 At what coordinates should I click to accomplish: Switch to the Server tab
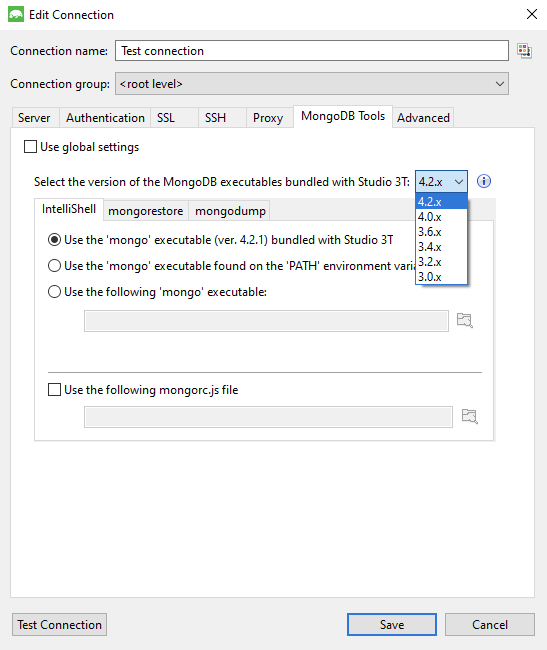click(35, 118)
